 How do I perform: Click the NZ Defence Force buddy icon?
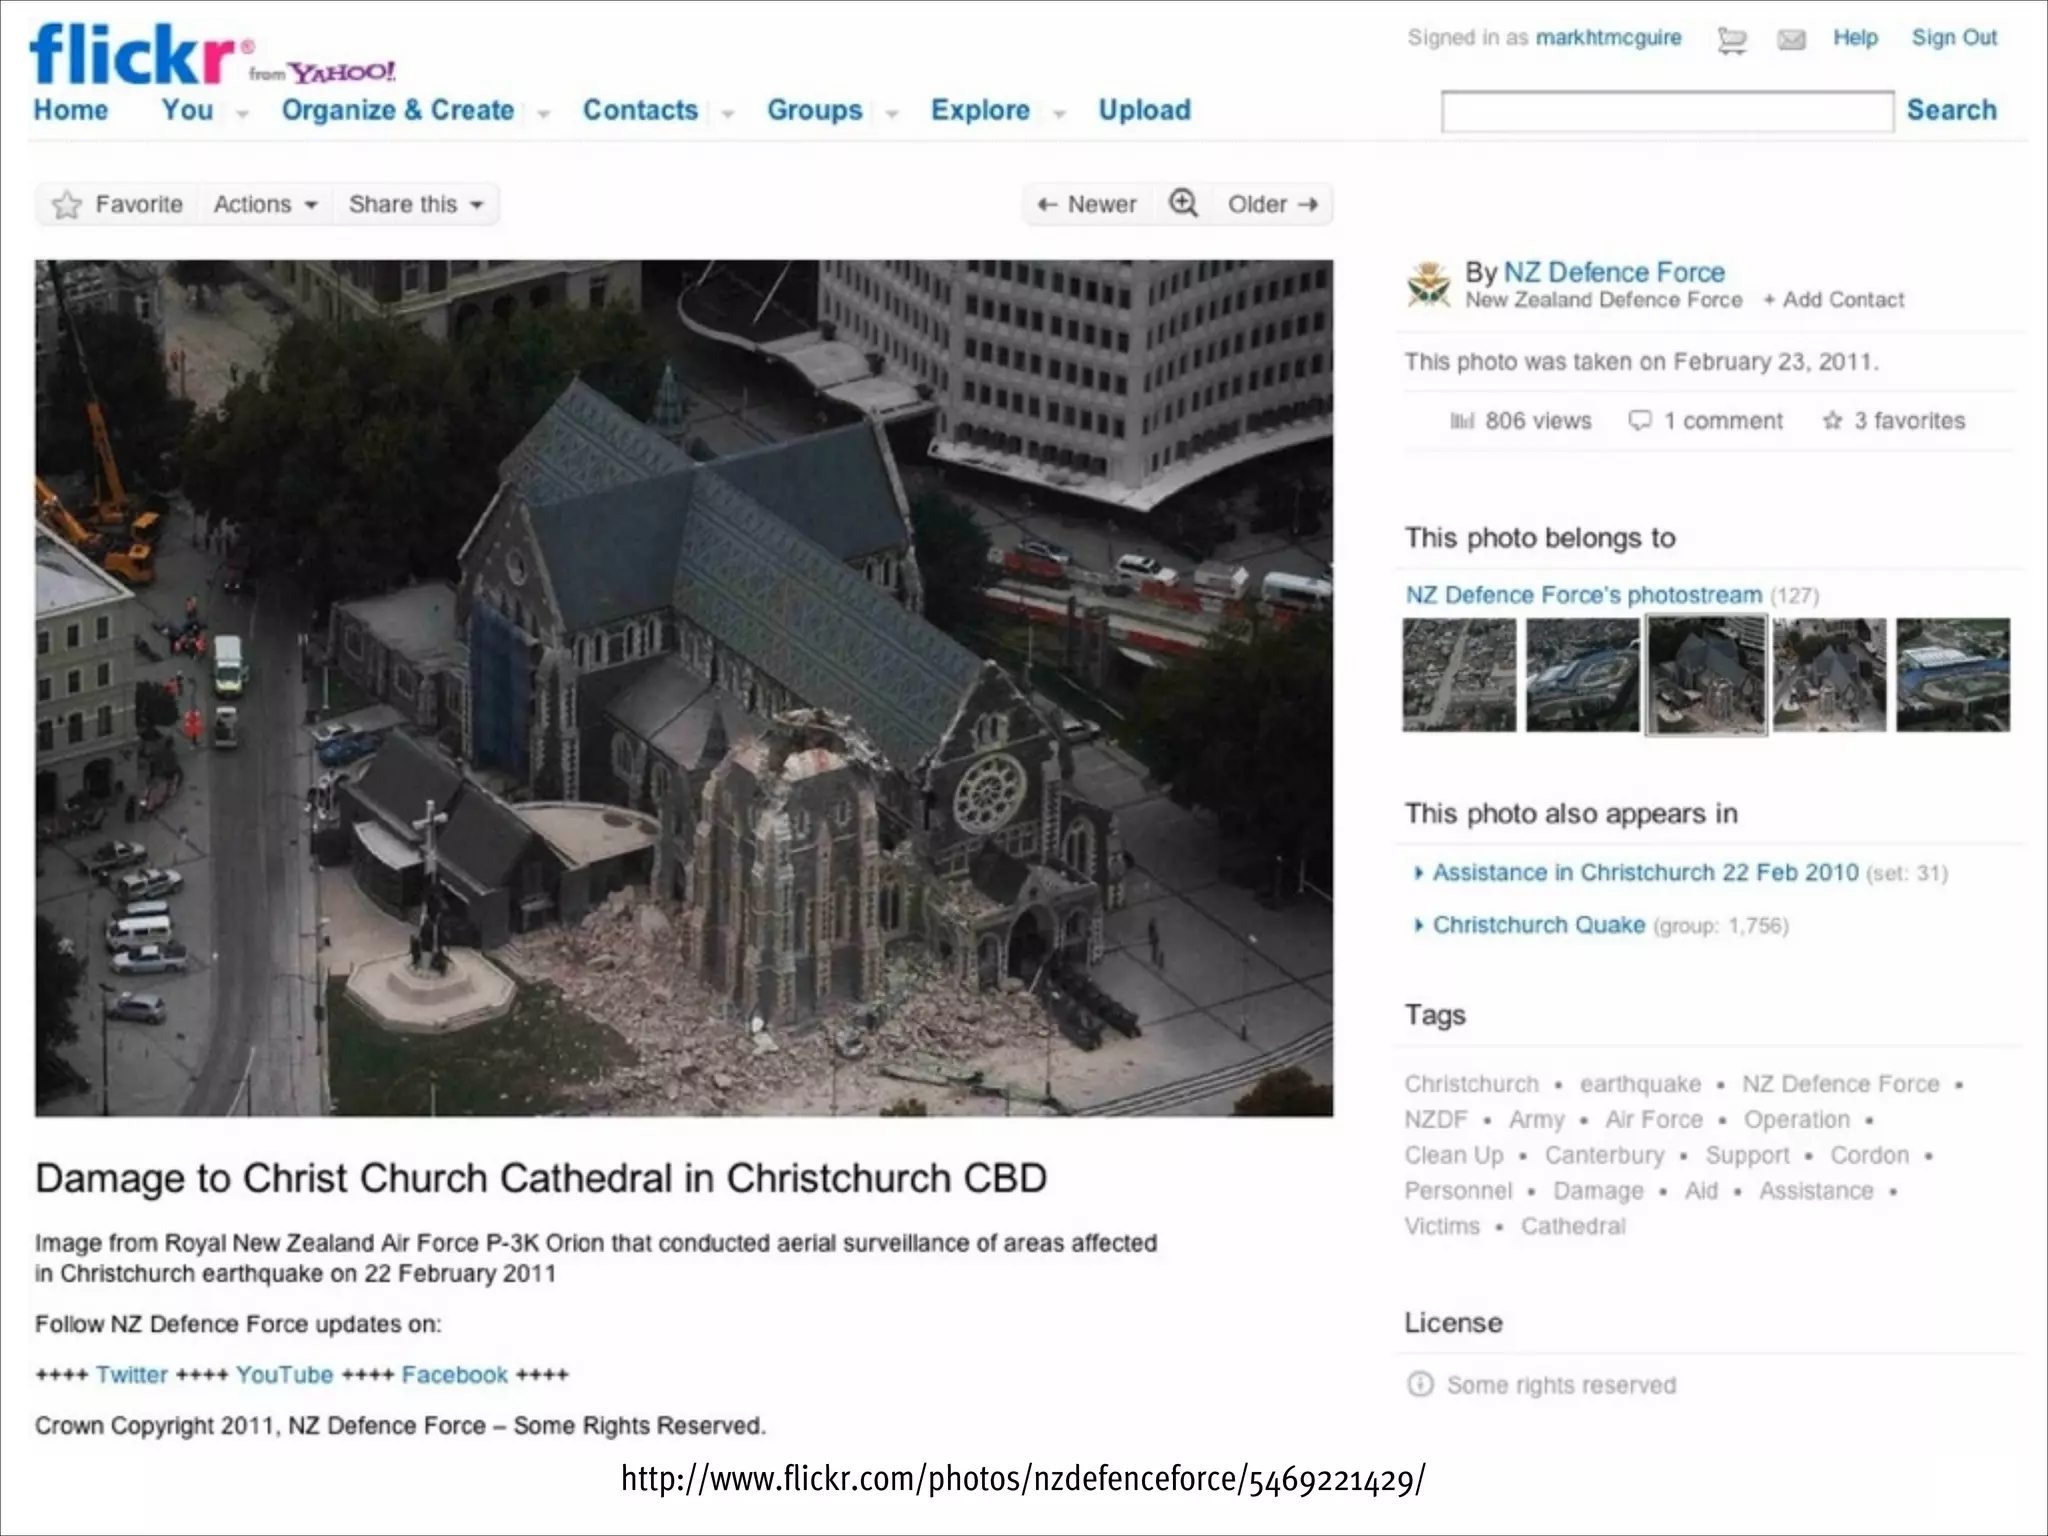tap(1429, 285)
